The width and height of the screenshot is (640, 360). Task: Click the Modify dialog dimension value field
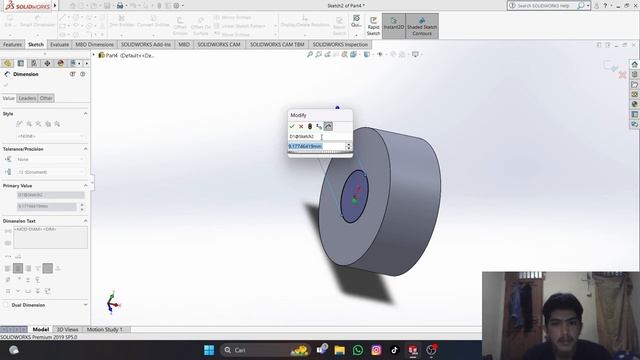[x=316, y=146]
